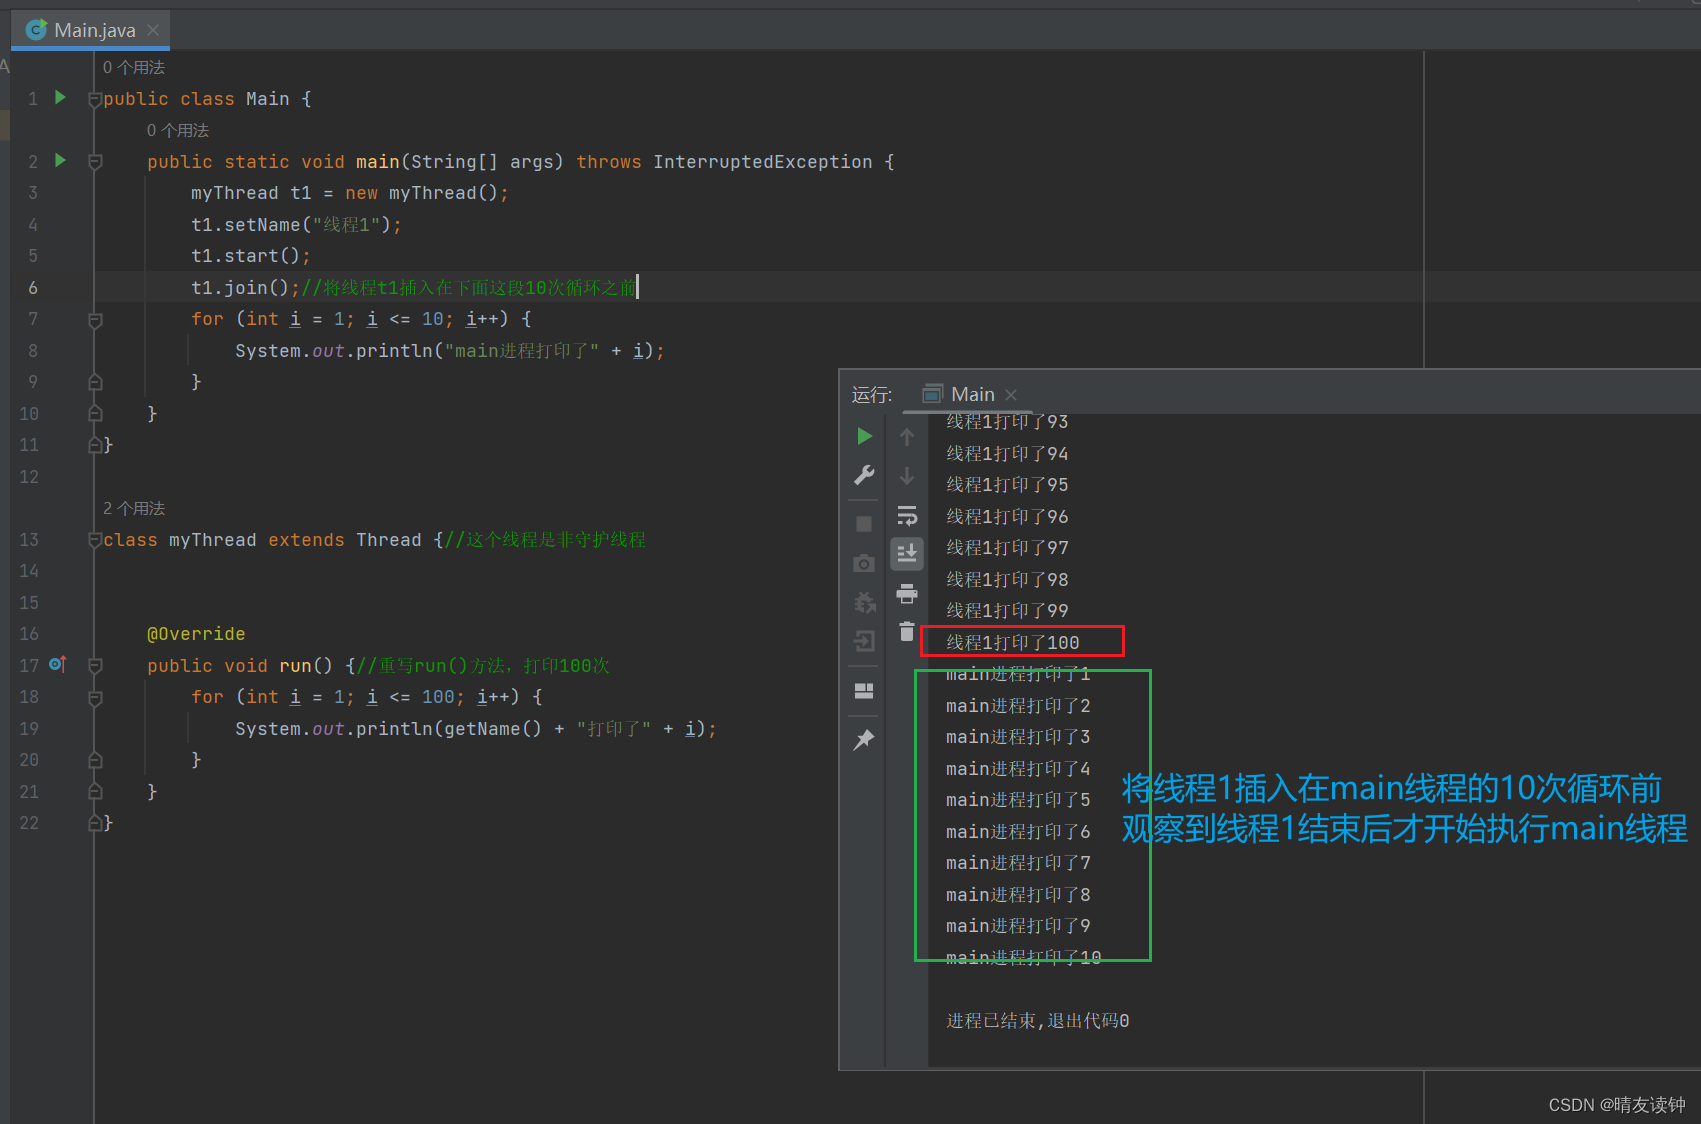Collapse myThread class fold on line 13

point(95,540)
